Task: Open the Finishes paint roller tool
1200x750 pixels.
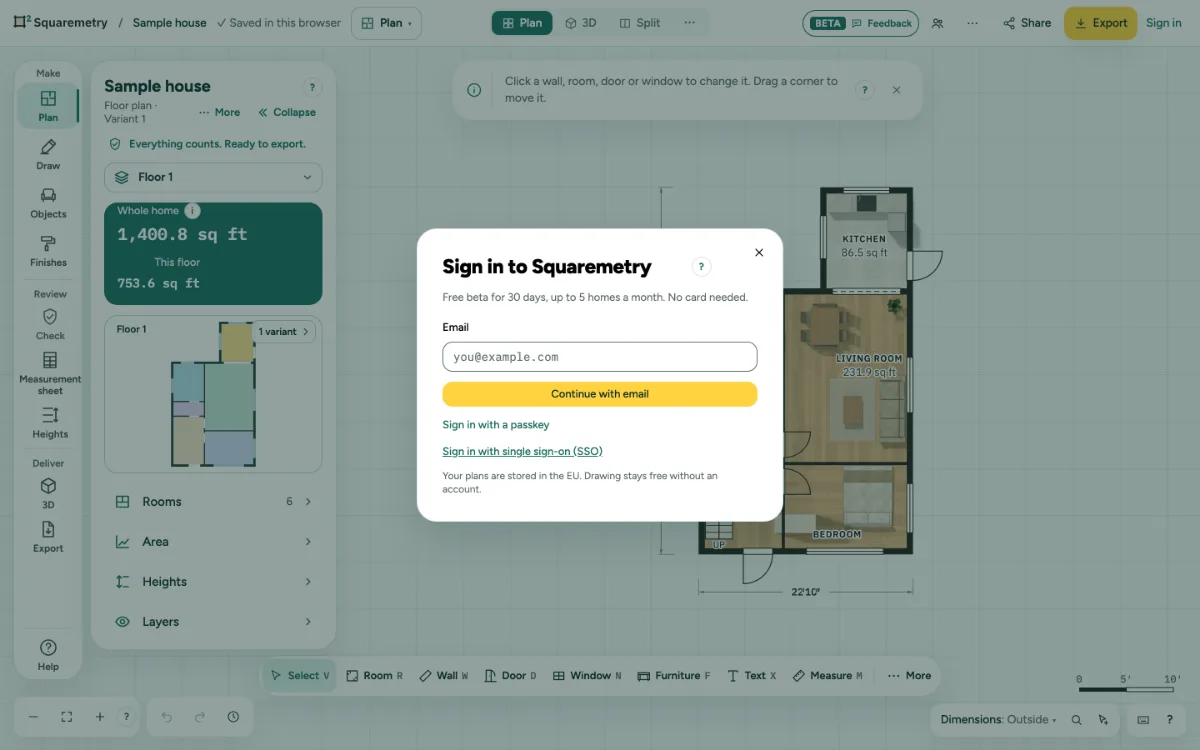Action: (x=48, y=251)
